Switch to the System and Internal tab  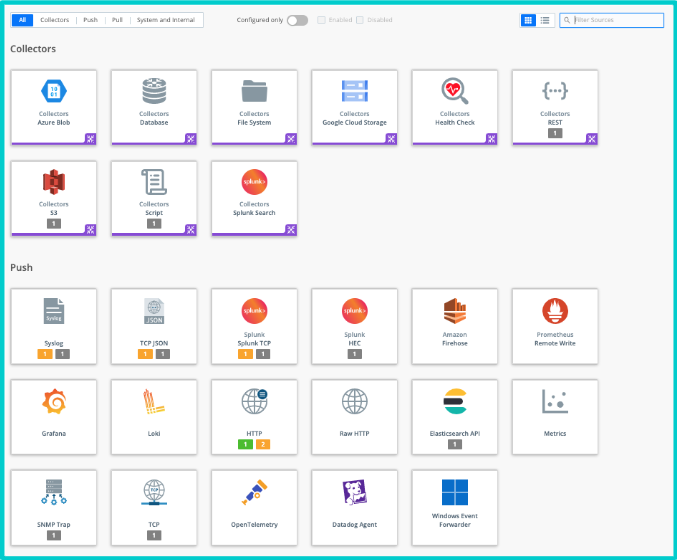[x=167, y=20]
